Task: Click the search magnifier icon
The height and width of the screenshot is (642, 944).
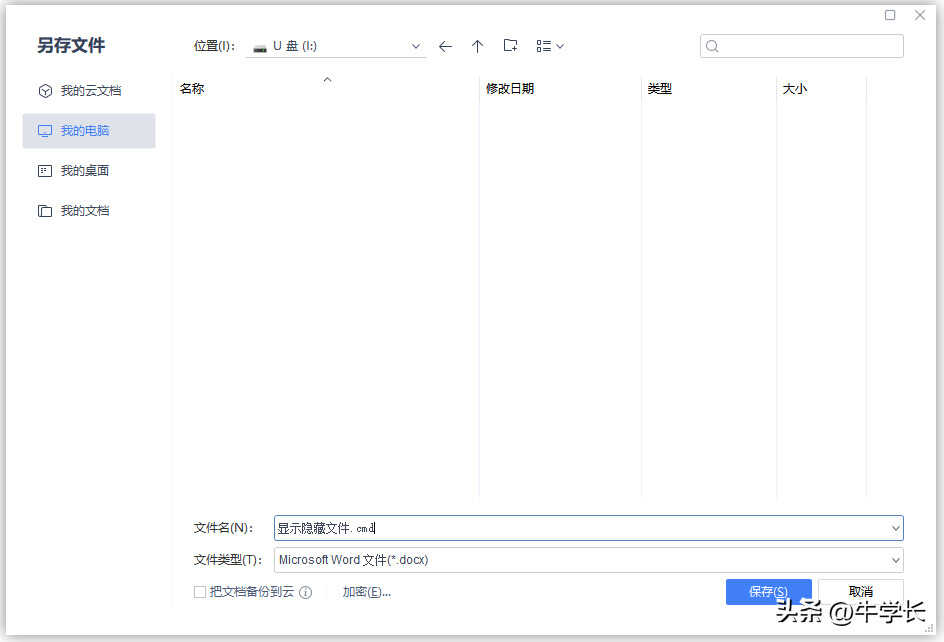Action: click(712, 46)
